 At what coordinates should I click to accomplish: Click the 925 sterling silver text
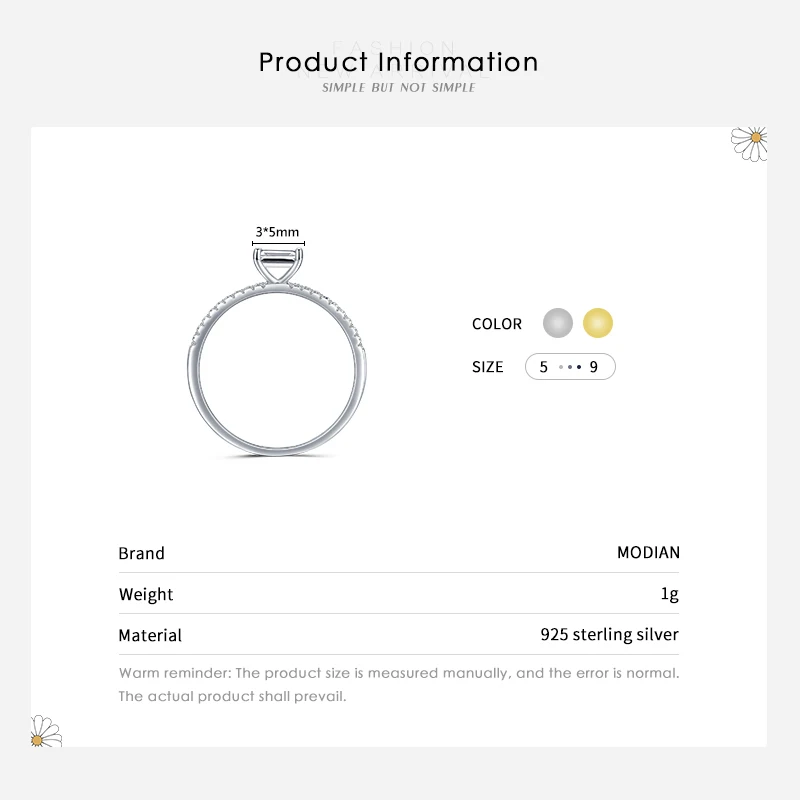tap(609, 635)
